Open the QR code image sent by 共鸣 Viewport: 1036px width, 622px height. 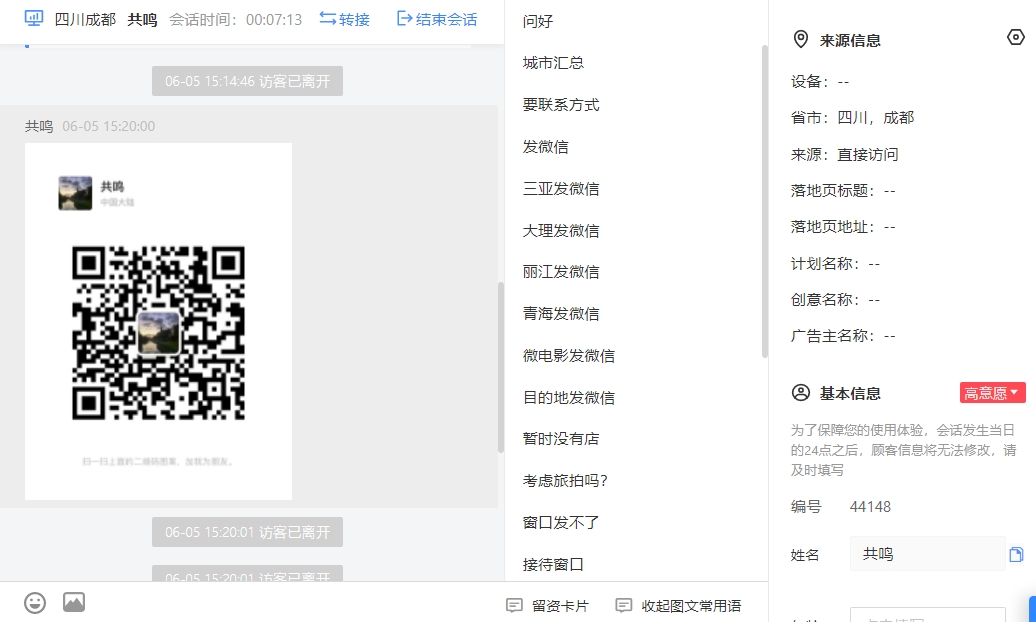coord(158,321)
